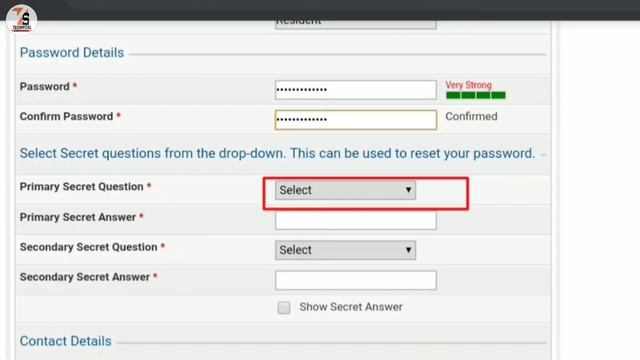This screenshot has width=640, height=360.
Task: Click the "Select Secret questions" instruction heading
Action: pos(277,153)
